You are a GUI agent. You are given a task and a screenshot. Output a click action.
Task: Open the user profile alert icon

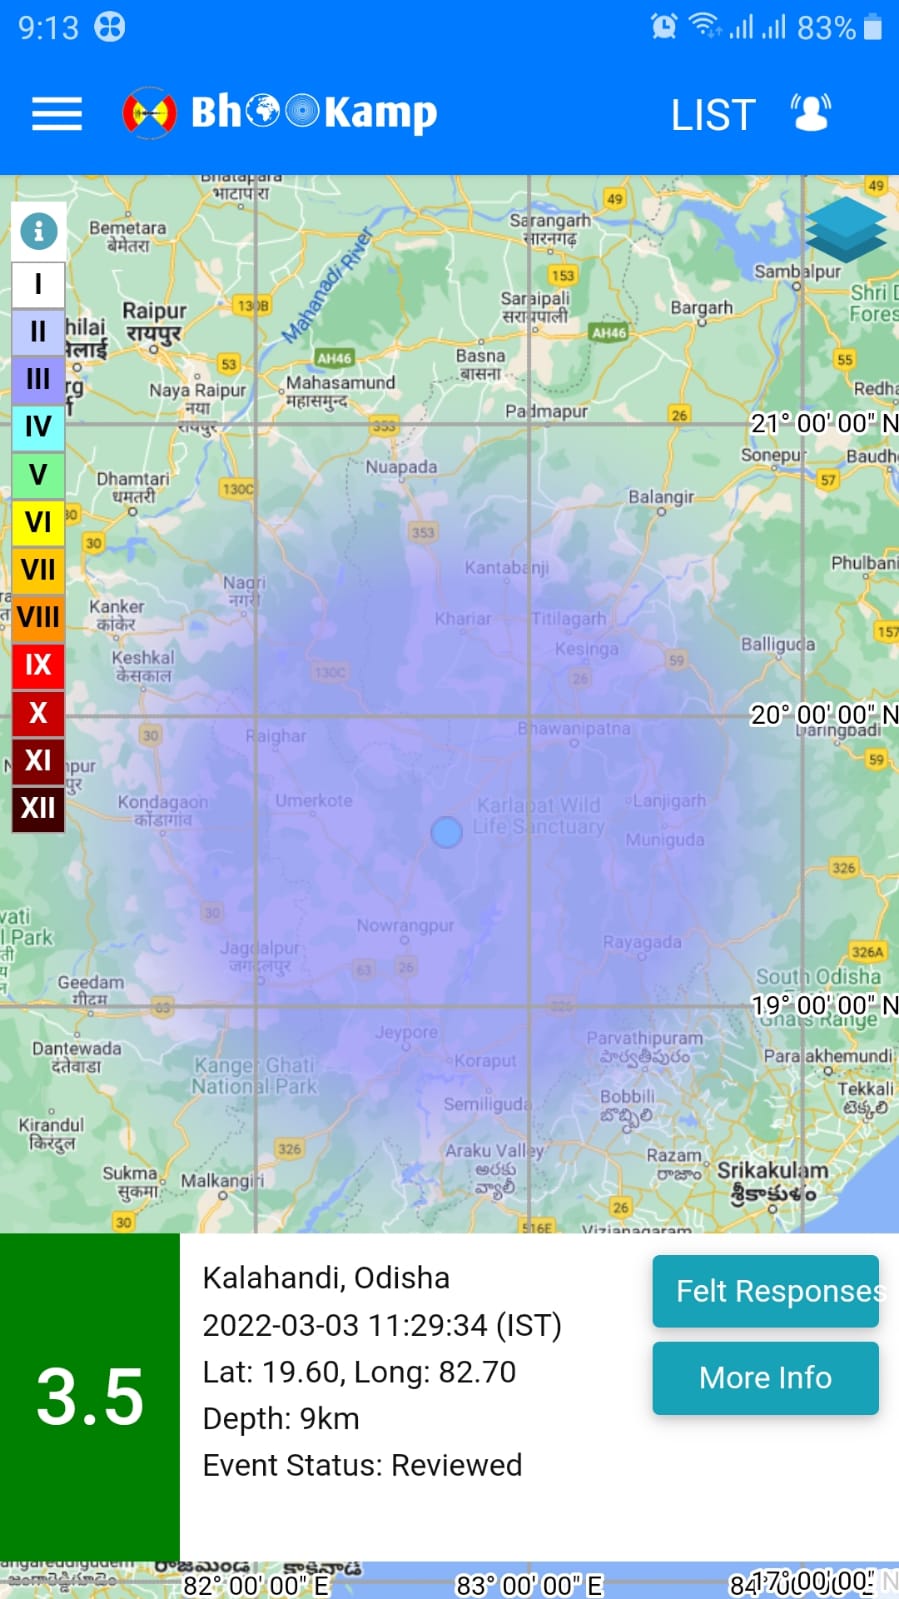click(811, 113)
